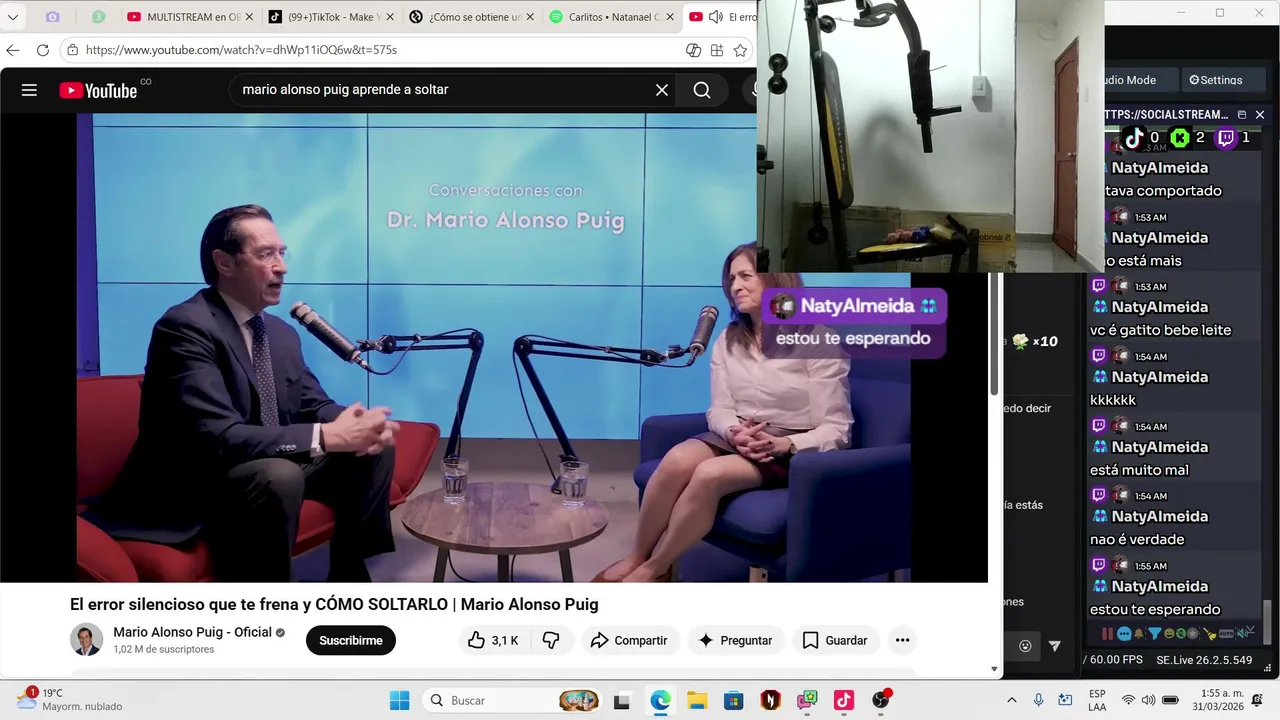Pop out the Social Stream dock window

click(1242, 115)
